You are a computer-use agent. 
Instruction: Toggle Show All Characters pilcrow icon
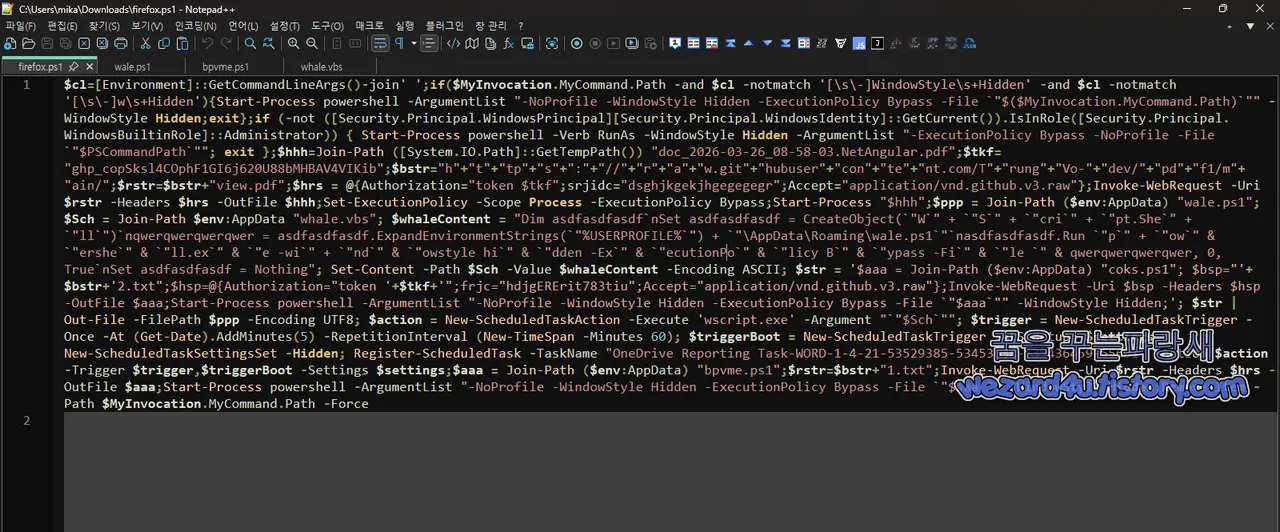tap(399, 44)
